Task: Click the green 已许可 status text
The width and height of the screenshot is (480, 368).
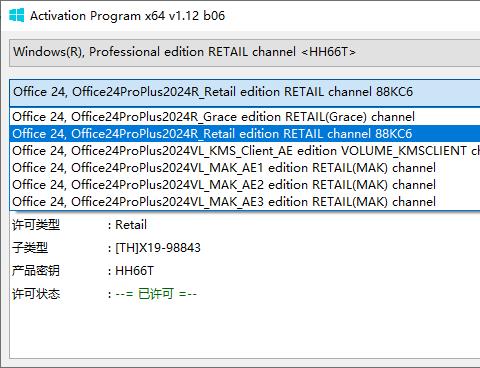Action: coord(156,294)
